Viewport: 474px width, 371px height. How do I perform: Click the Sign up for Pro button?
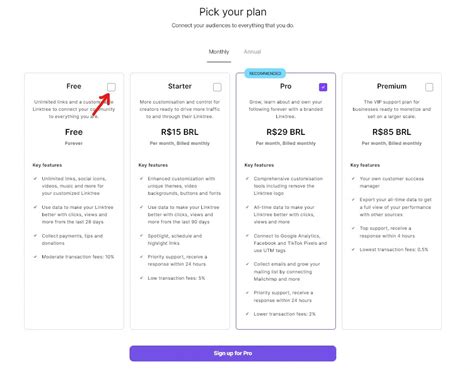coord(233,353)
